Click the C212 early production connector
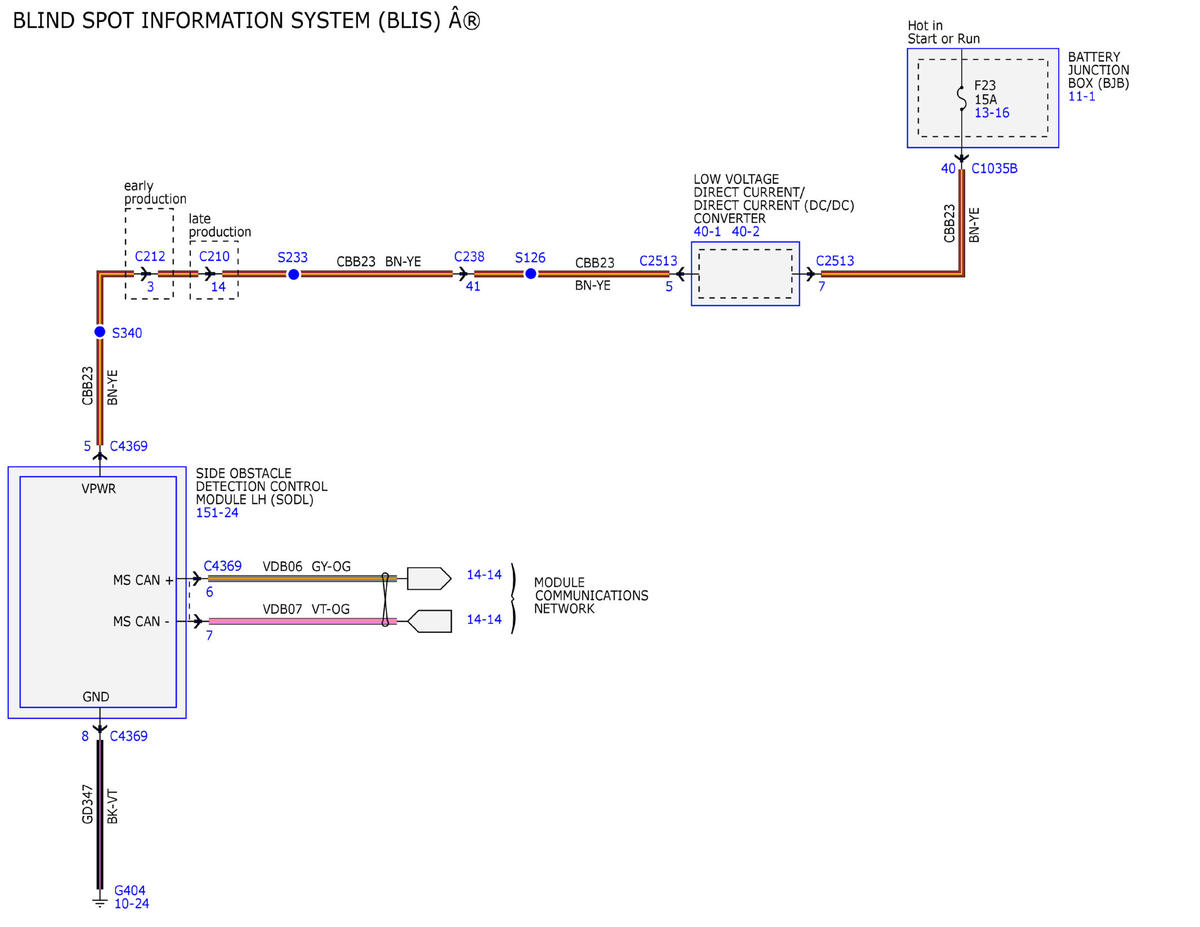The height and width of the screenshot is (927, 1200). point(150,257)
